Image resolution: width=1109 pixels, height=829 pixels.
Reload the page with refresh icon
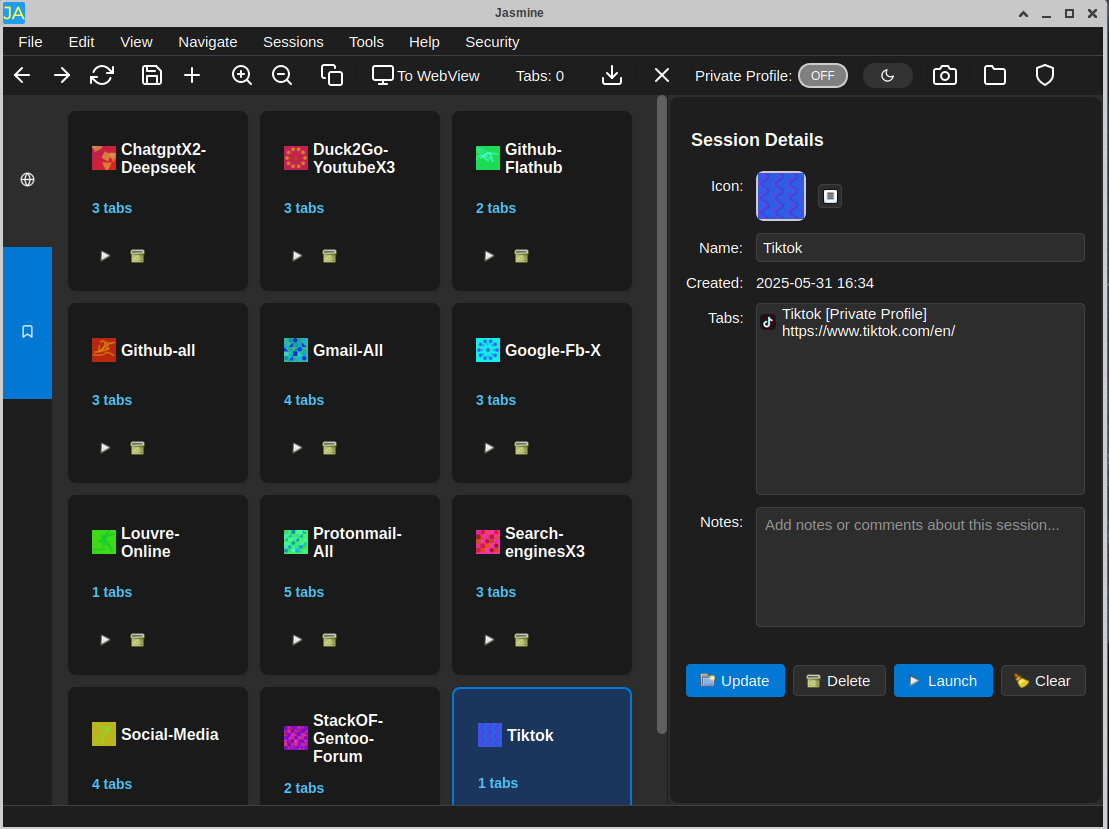point(102,75)
